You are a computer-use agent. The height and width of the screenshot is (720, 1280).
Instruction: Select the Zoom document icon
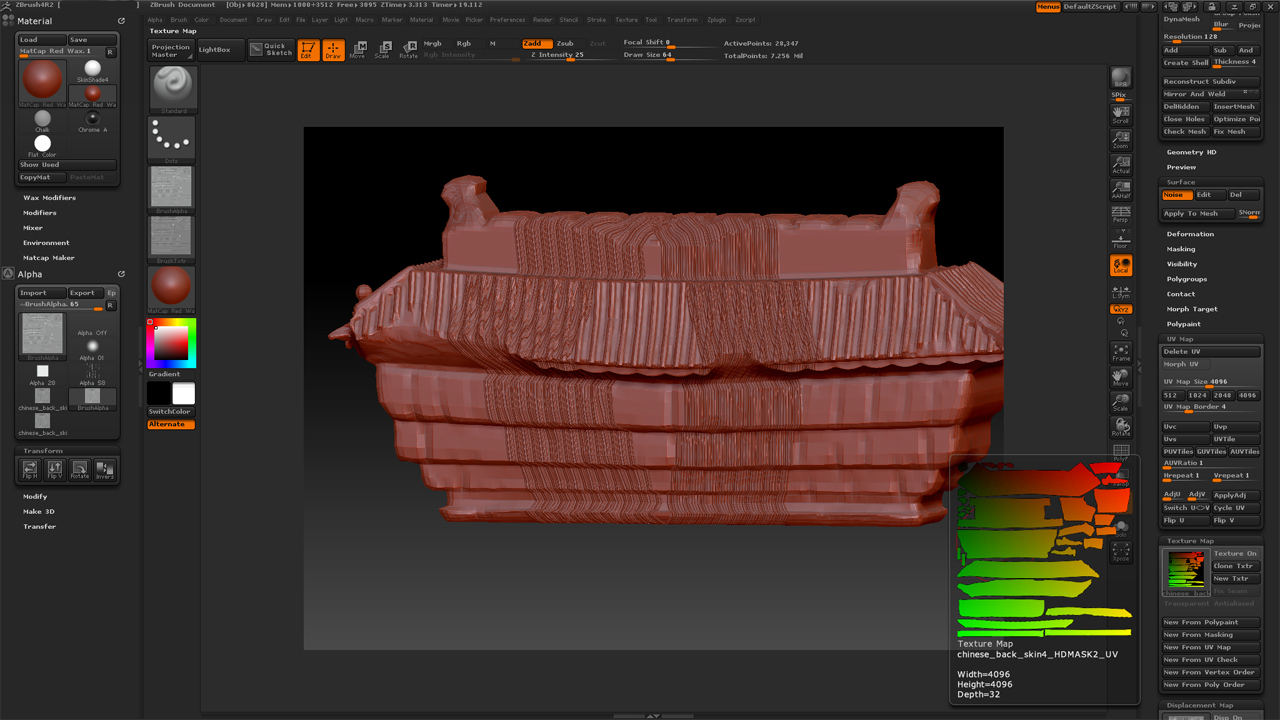tap(1121, 139)
